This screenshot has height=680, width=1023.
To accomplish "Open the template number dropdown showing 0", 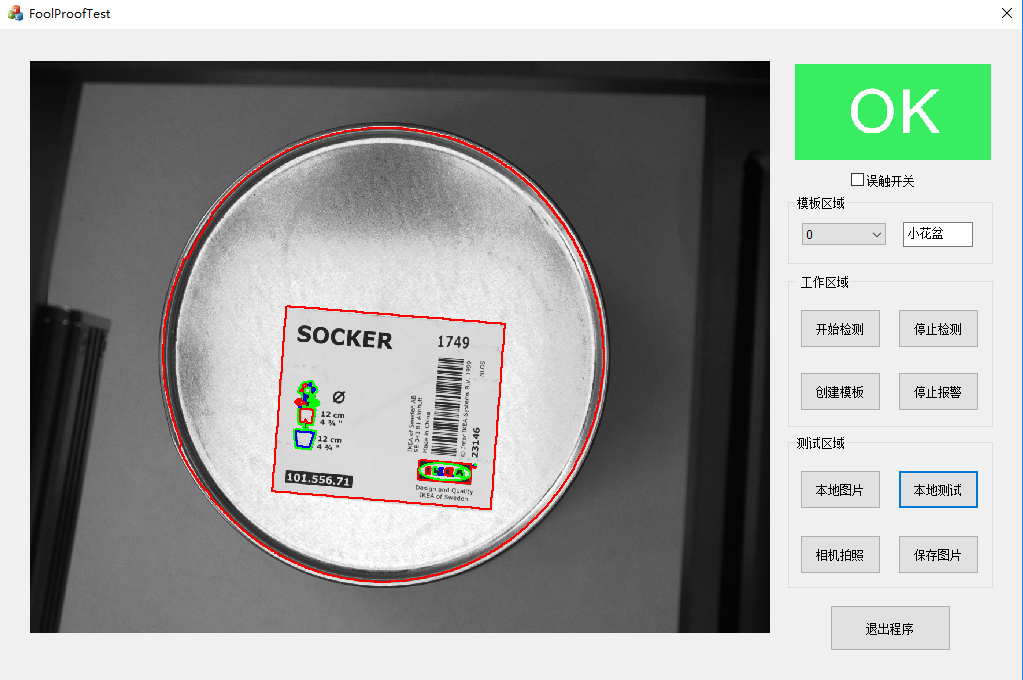I will click(843, 234).
